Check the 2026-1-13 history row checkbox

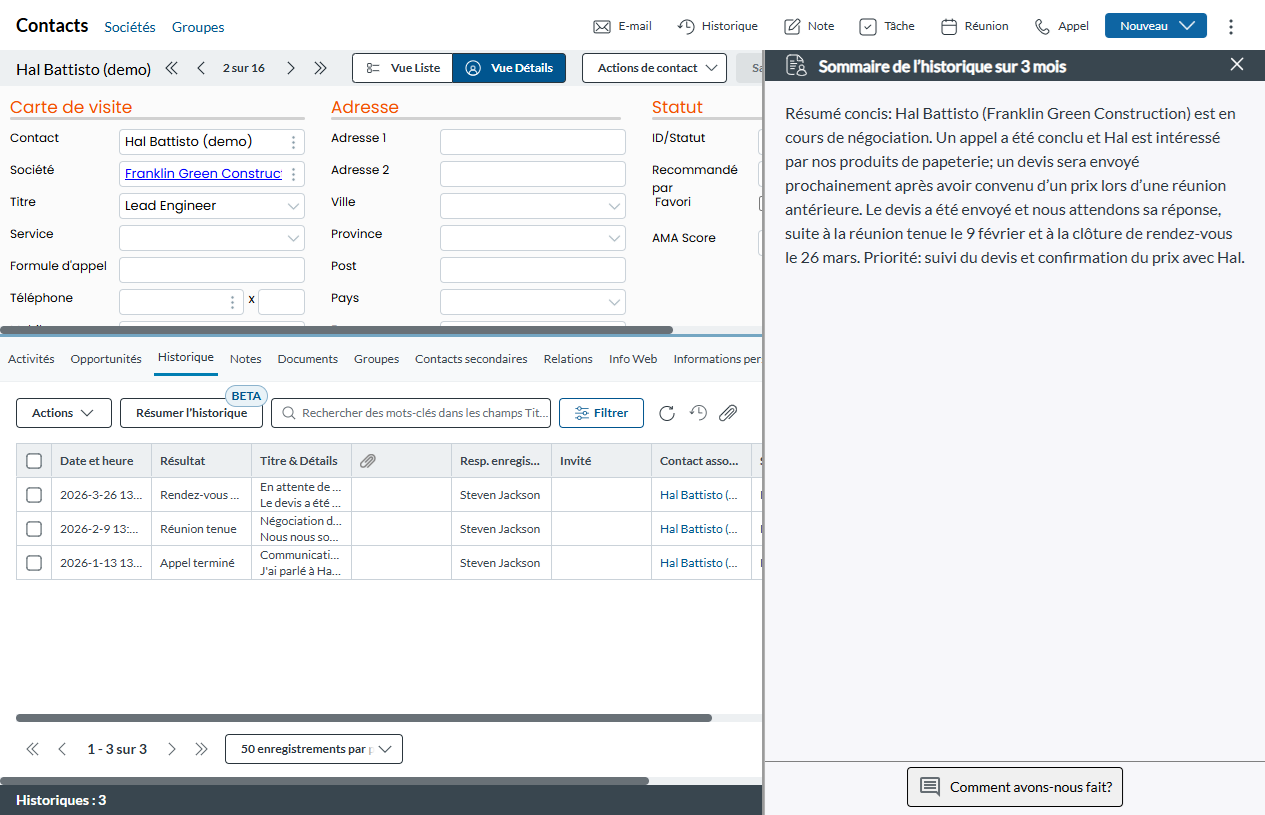(34, 563)
